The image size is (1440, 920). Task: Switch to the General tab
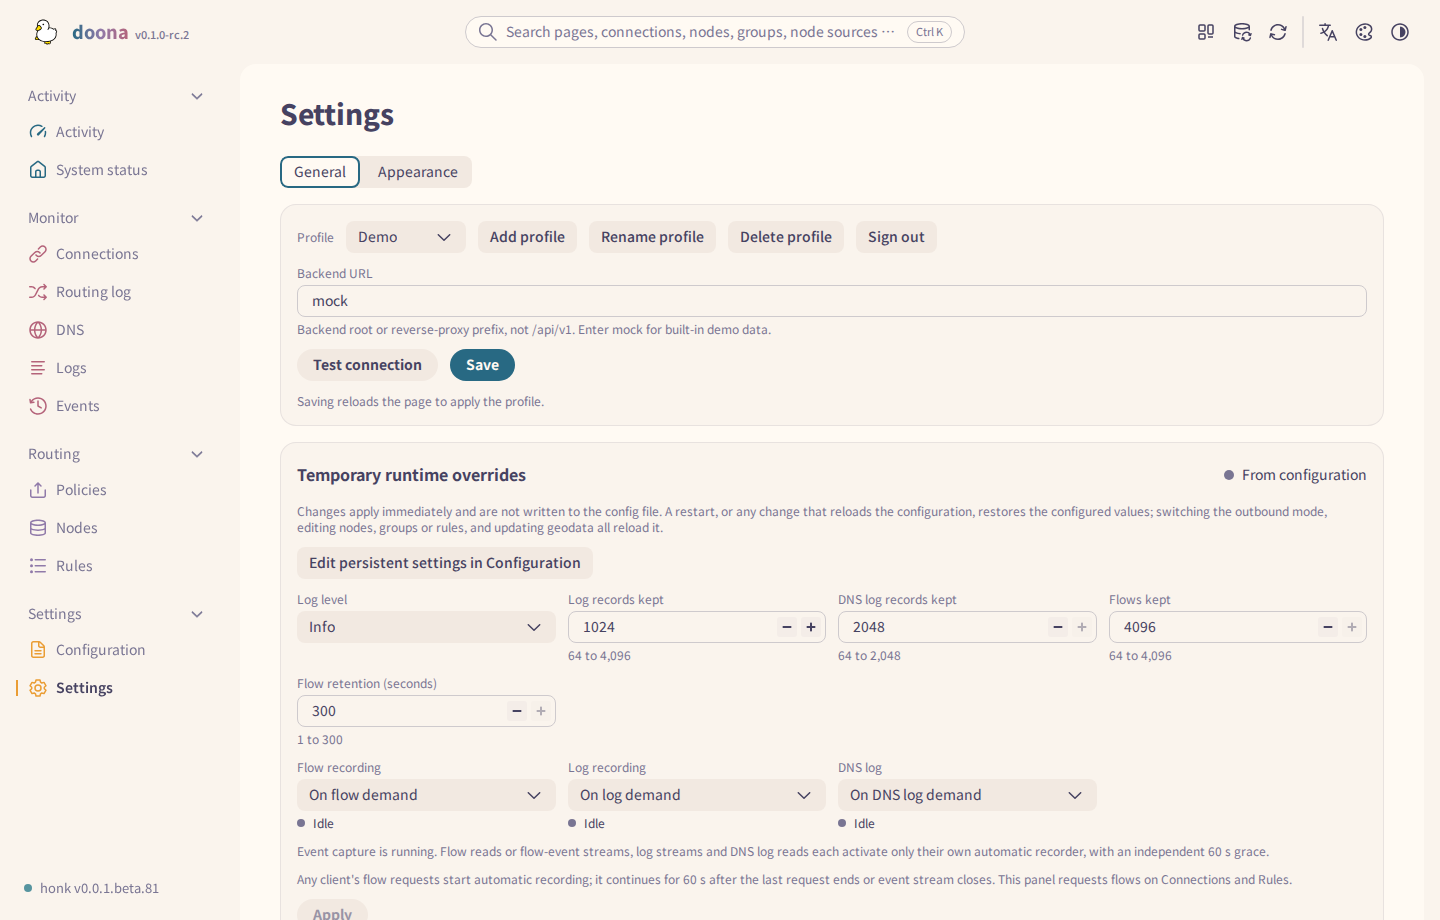[320, 172]
